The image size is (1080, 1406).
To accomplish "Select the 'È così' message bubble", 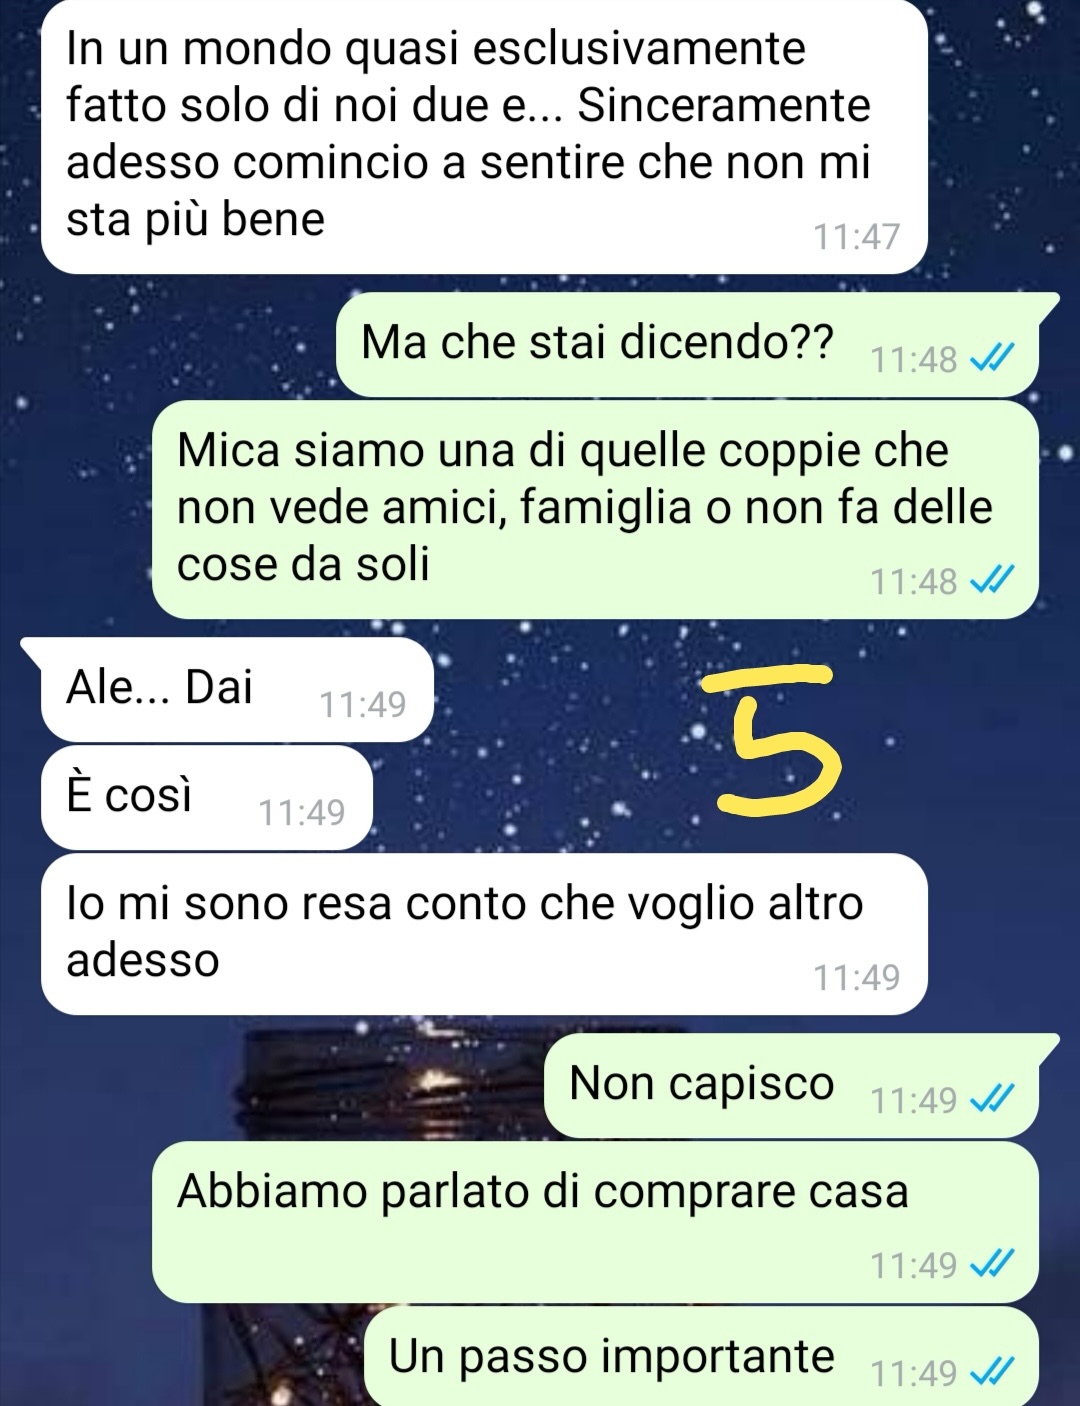I will 207,798.
